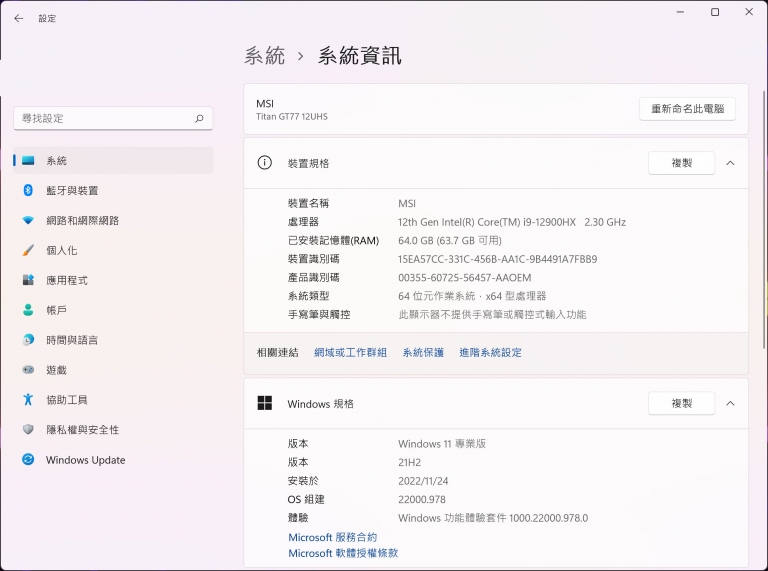Select 時間與語言 in the sidebar

pyautogui.click(x=114, y=340)
